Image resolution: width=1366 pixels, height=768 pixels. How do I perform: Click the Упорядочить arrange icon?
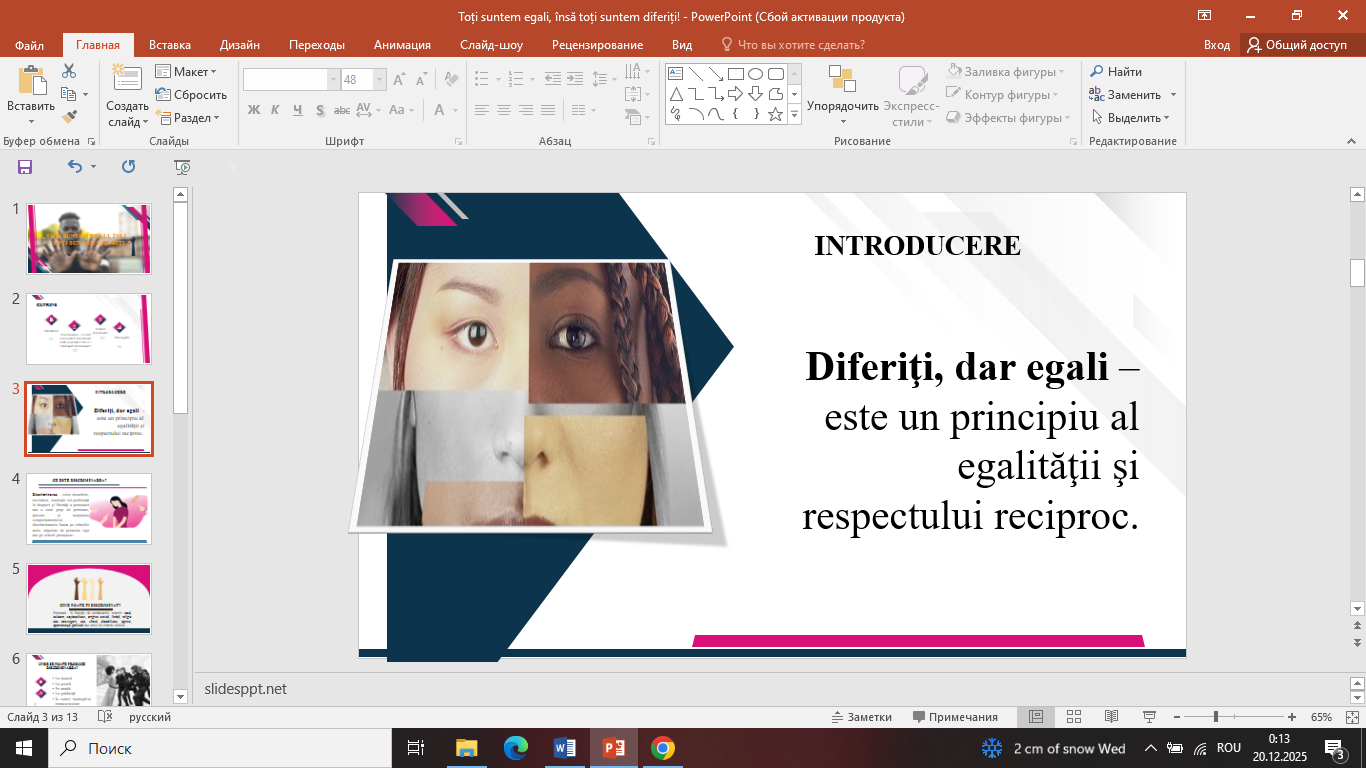[x=842, y=80]
